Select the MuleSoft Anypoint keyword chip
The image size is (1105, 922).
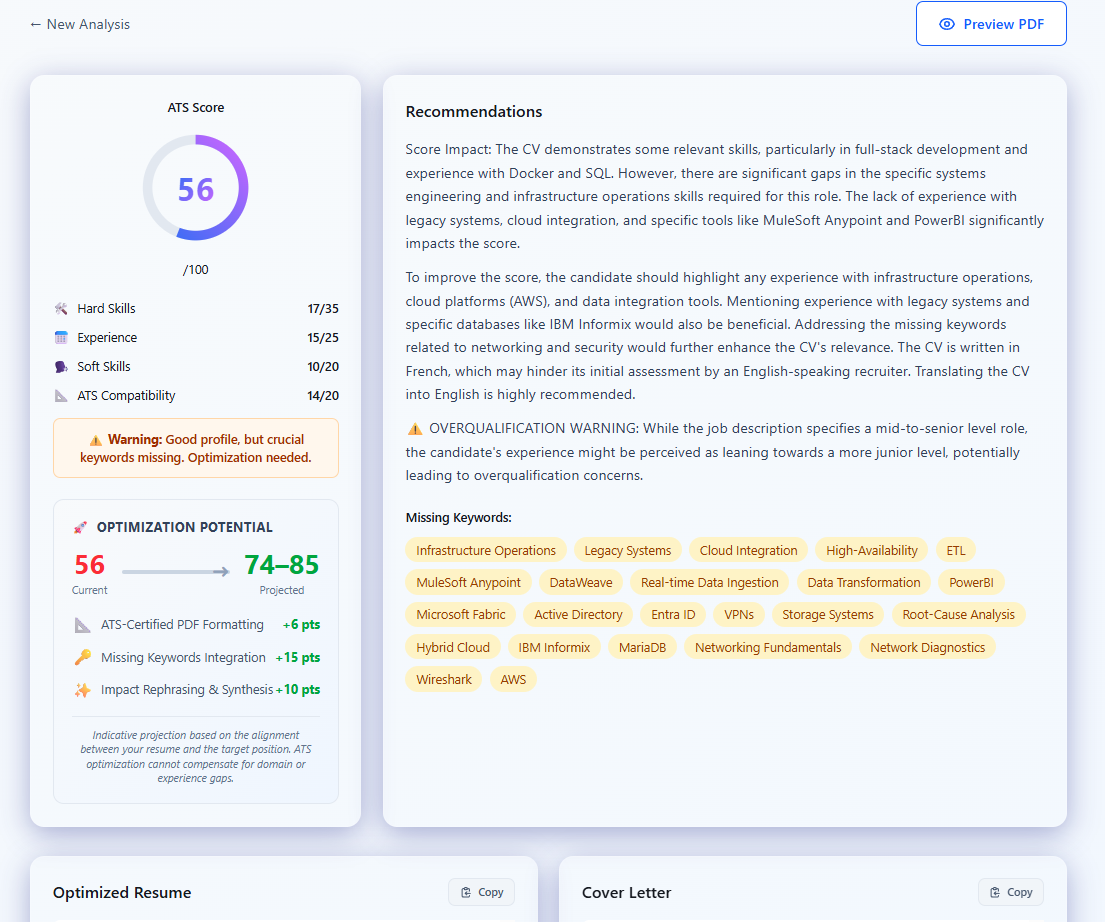468,582
